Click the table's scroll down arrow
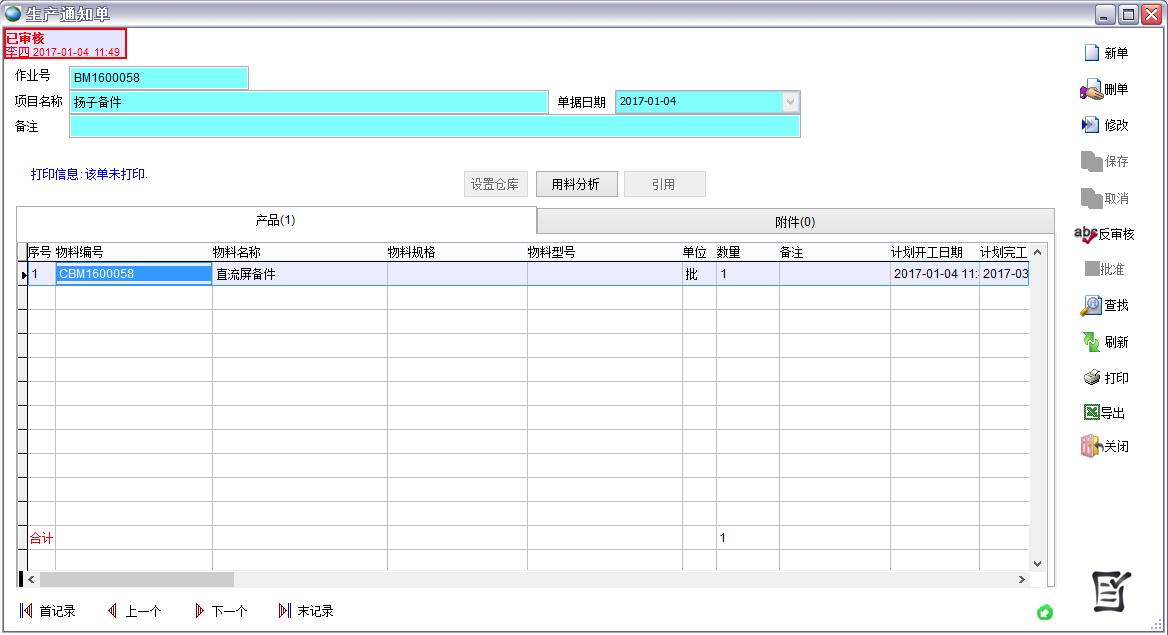Image resolution: width=1168 pixels, height=635 pixels. 1036,564
